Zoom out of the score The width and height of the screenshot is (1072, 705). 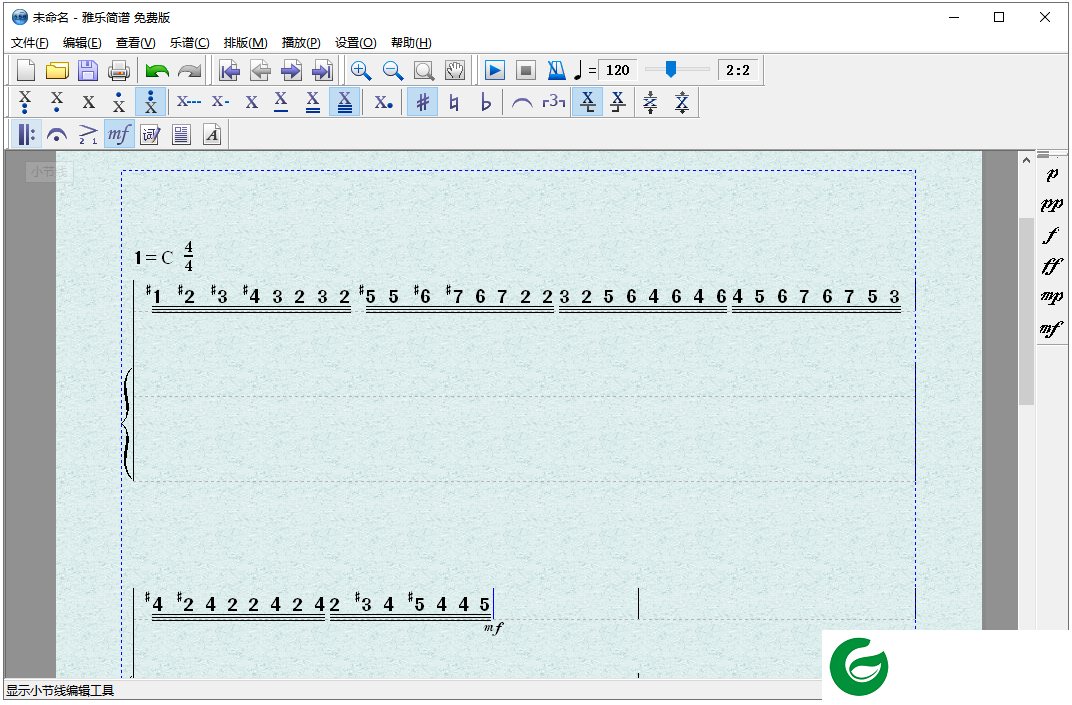(392, 70)
